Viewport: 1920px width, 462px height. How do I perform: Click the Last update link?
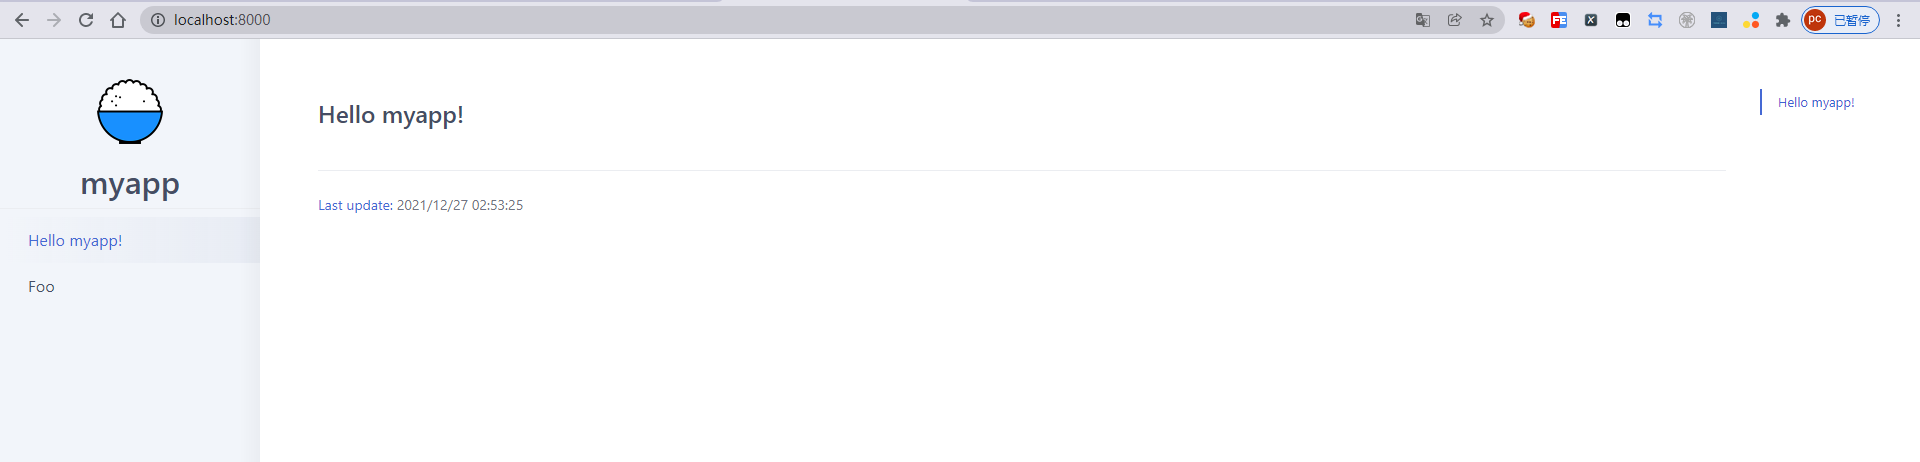point(355,205)
